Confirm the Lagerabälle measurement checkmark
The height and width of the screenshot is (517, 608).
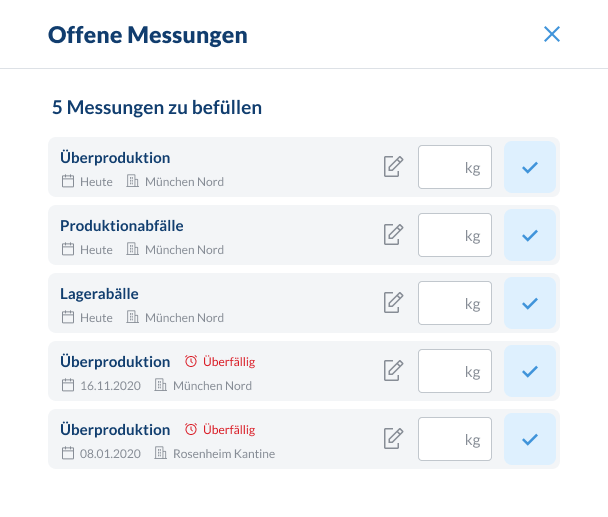(x=530, y=302)
